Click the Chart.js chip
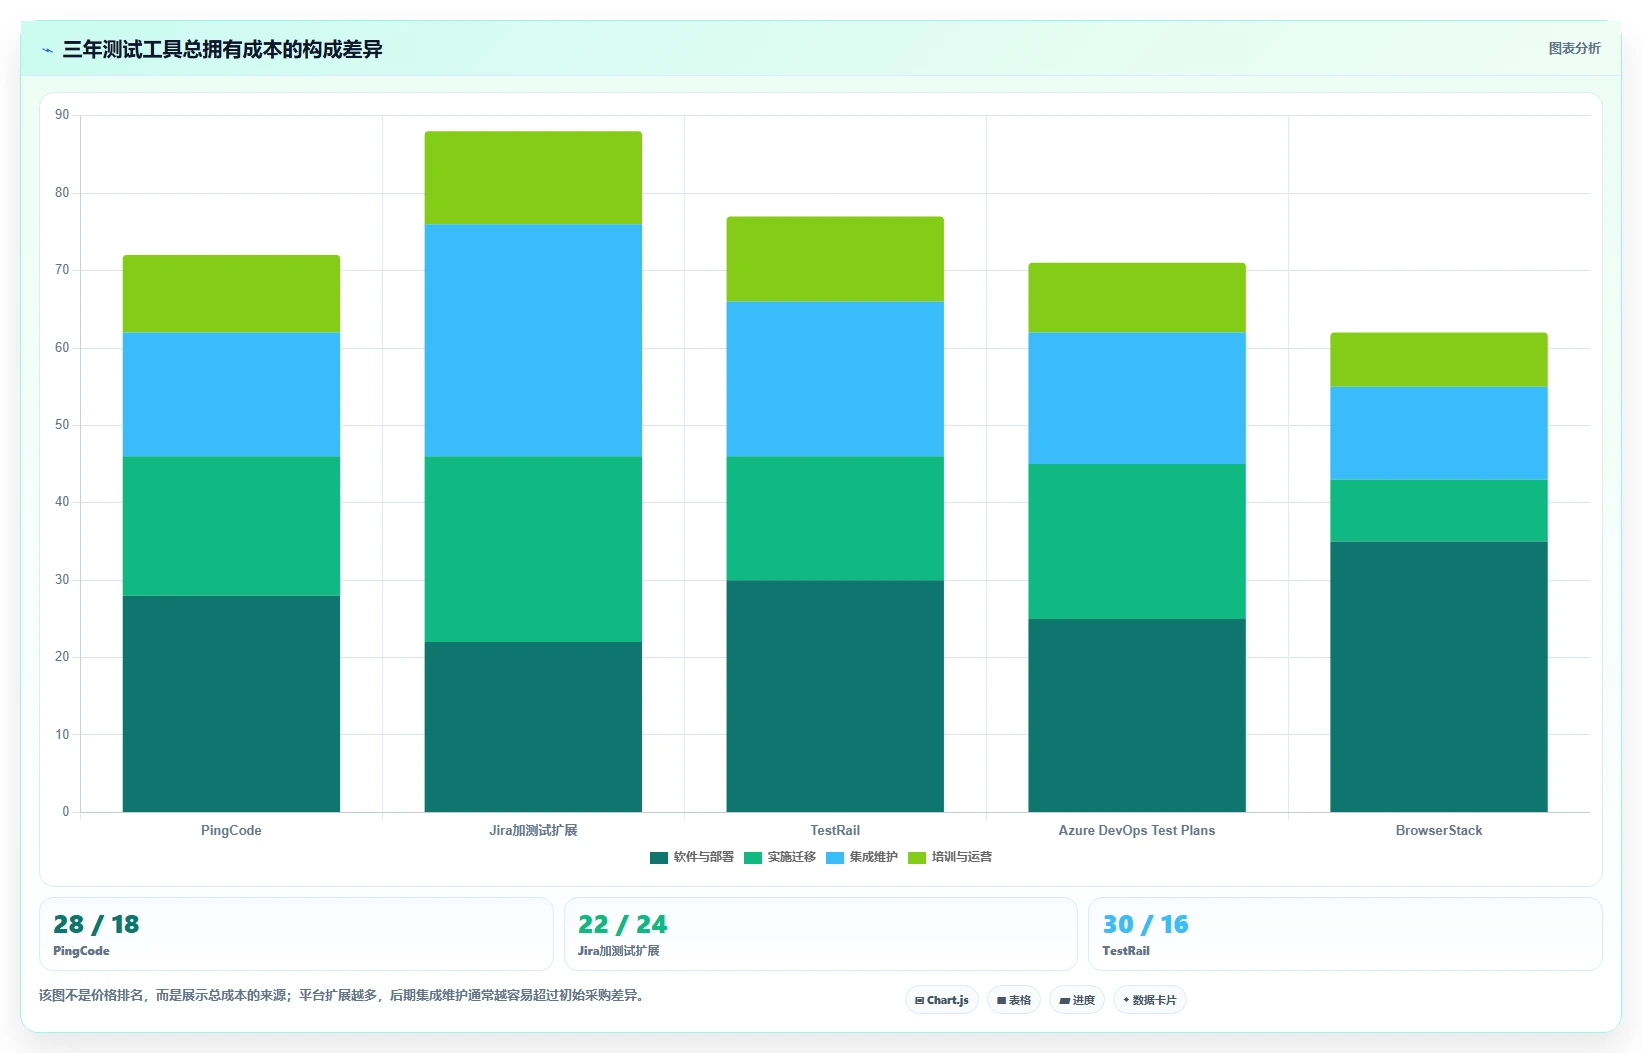 point(942,1000)
